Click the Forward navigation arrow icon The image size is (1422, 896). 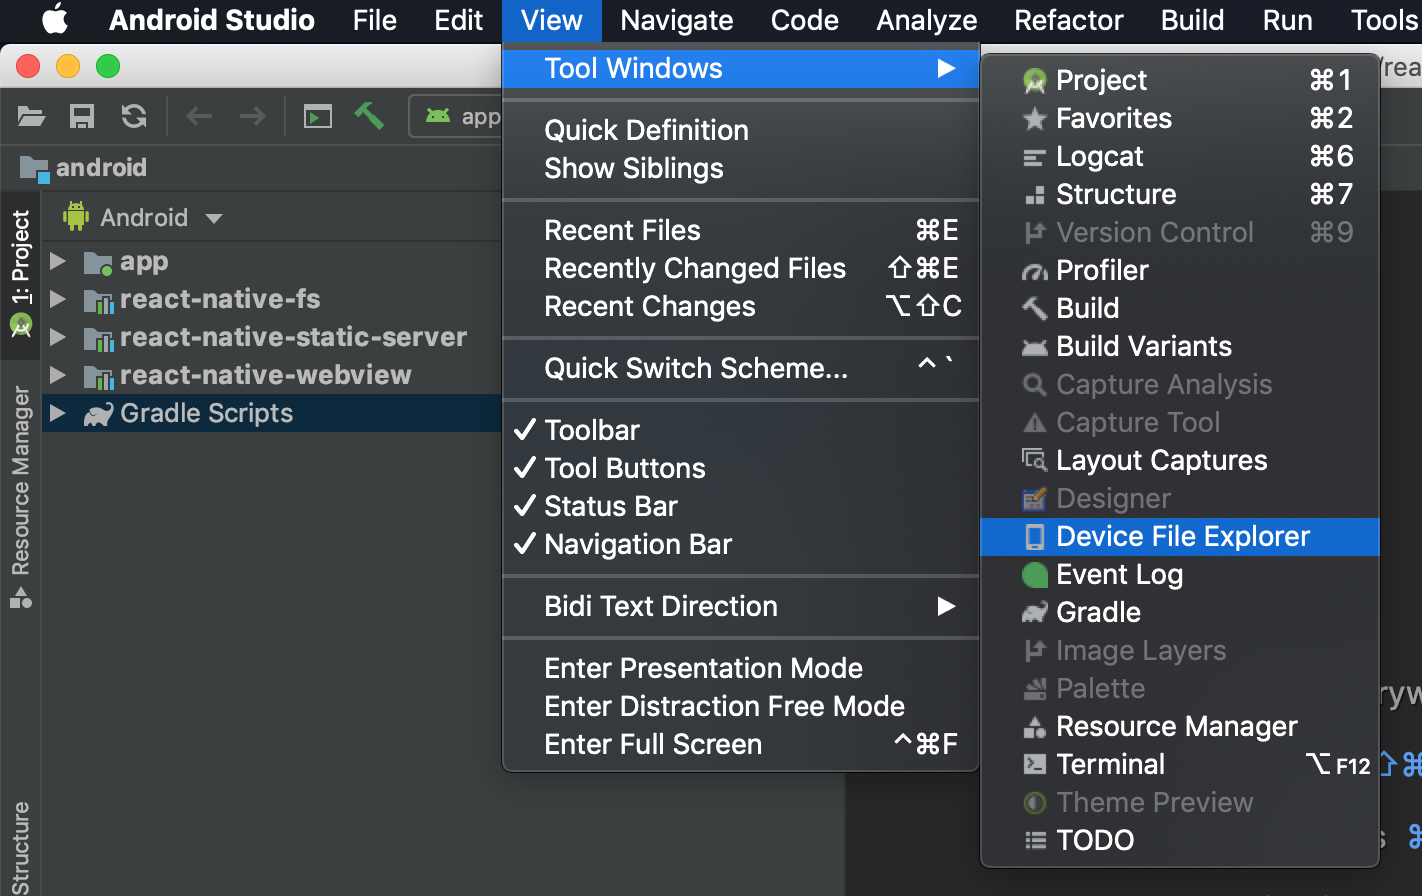(253, 117)
